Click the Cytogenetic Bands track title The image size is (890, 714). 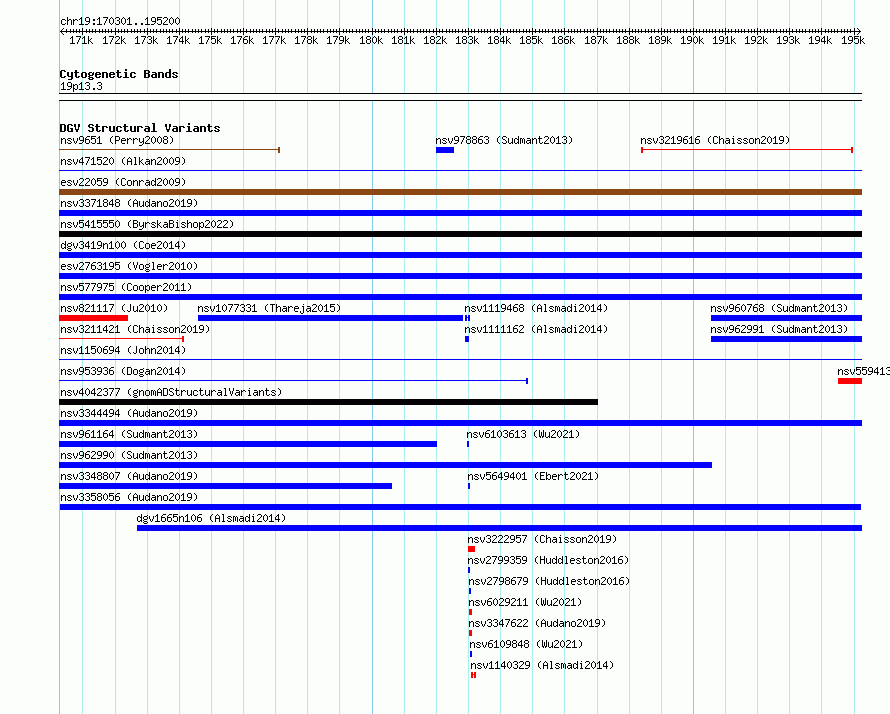pyautogui.click(x=119, y=74)
